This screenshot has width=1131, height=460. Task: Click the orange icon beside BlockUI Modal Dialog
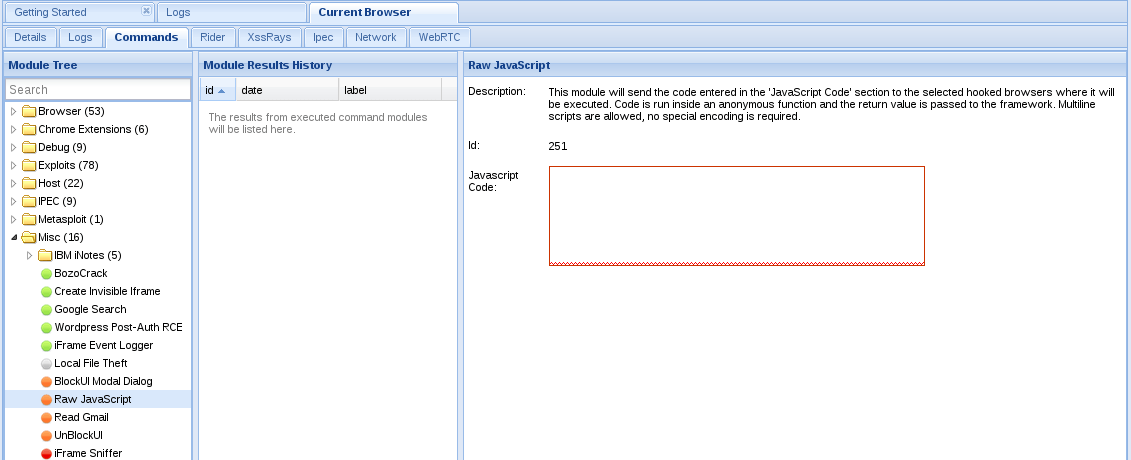[46, 382]
